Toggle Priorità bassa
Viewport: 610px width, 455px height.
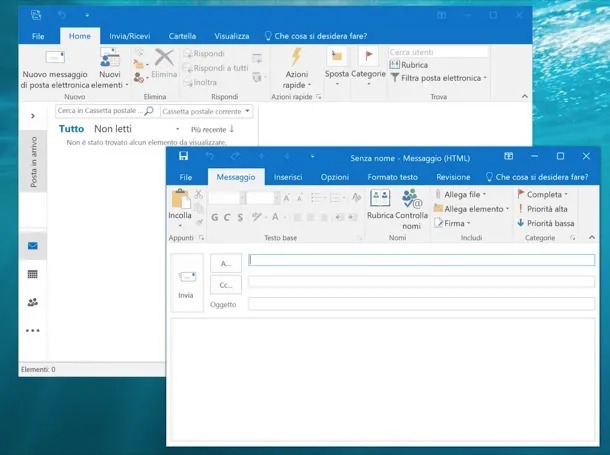pos(546,223)
